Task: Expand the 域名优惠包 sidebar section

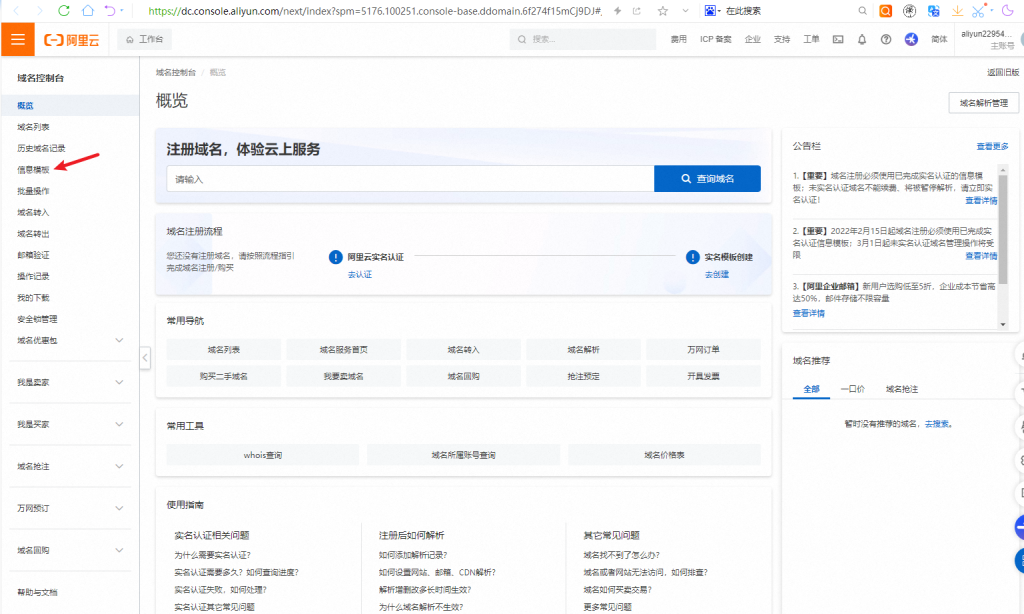Action: [119, 341]
